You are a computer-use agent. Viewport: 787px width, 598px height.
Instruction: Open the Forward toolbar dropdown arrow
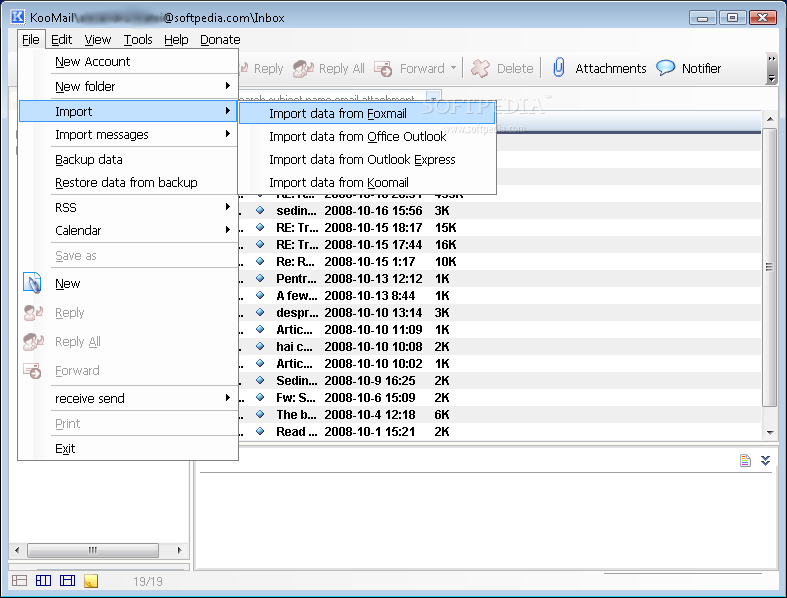tap(453, 68)
